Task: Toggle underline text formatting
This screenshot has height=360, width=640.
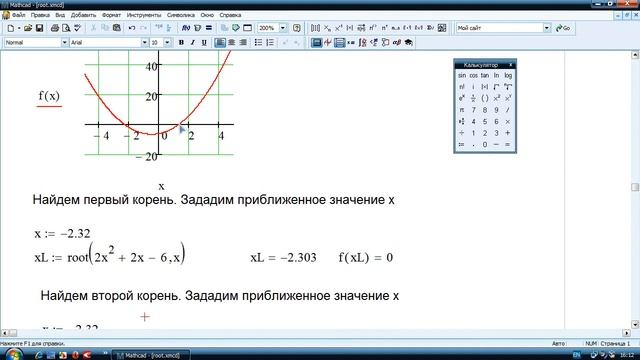Action: coord(204,42)
